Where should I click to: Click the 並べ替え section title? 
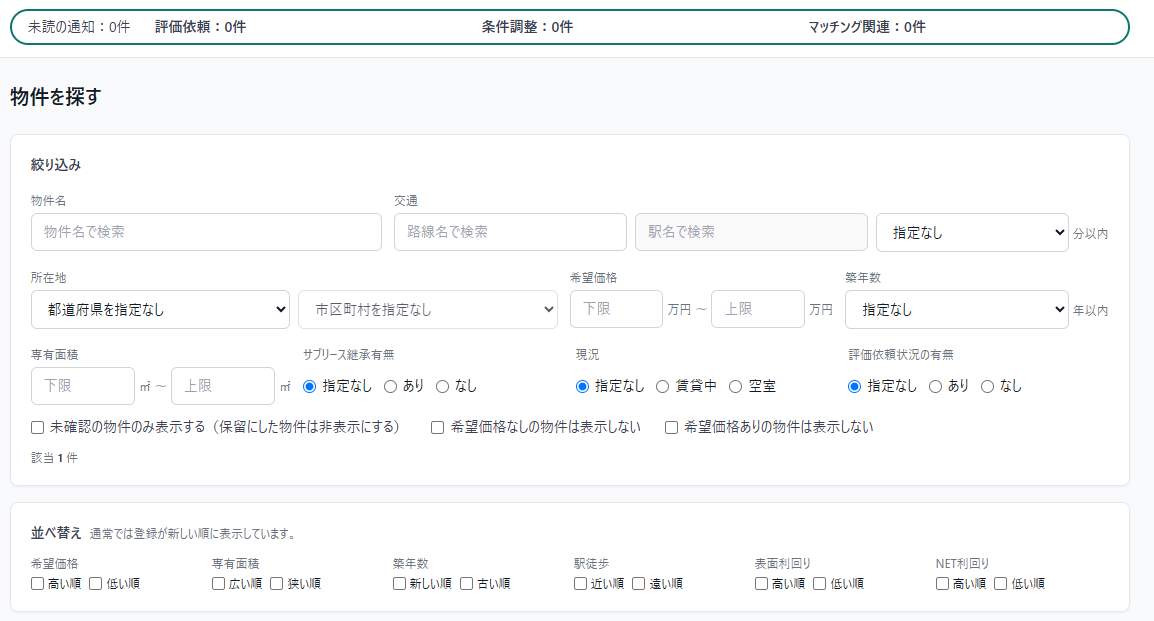[56, 533]
